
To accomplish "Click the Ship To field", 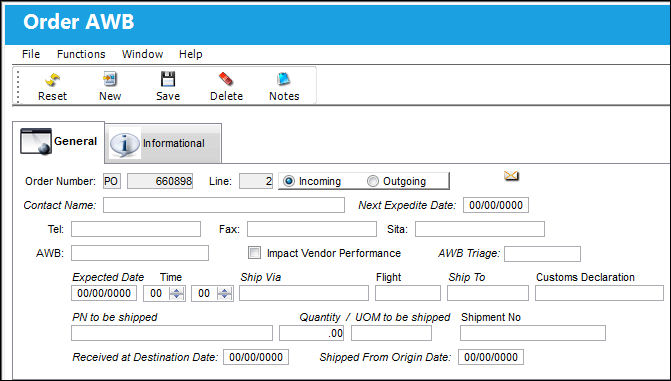I will (488, 293).
